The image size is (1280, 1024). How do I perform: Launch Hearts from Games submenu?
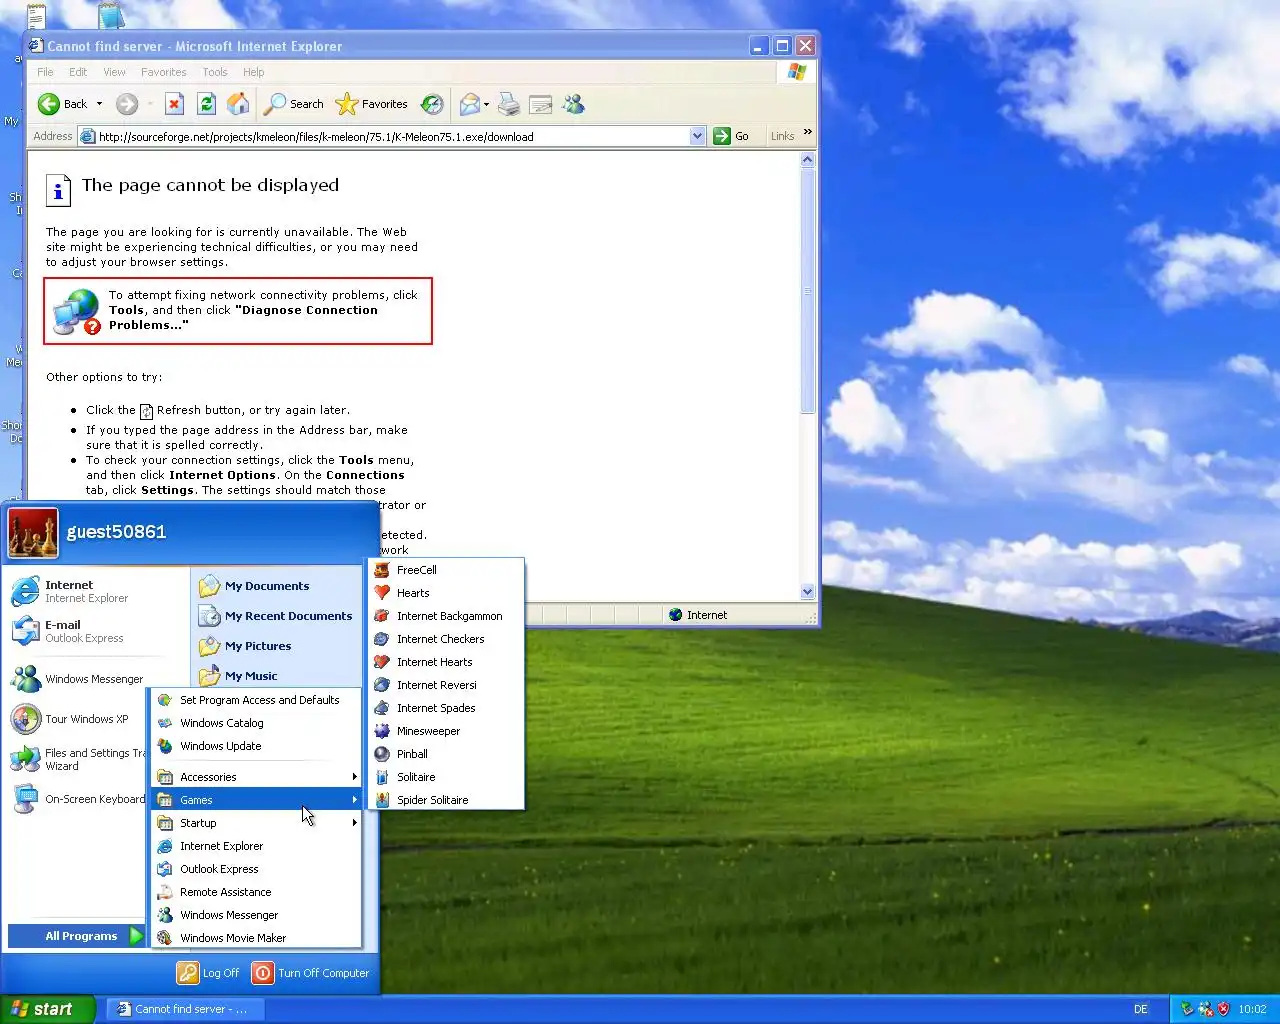click(x=447, y=593)
